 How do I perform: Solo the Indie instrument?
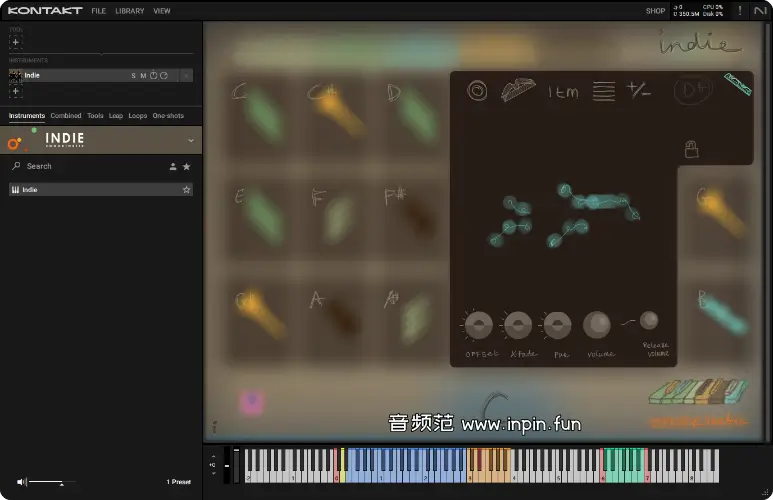coord(134,75)
